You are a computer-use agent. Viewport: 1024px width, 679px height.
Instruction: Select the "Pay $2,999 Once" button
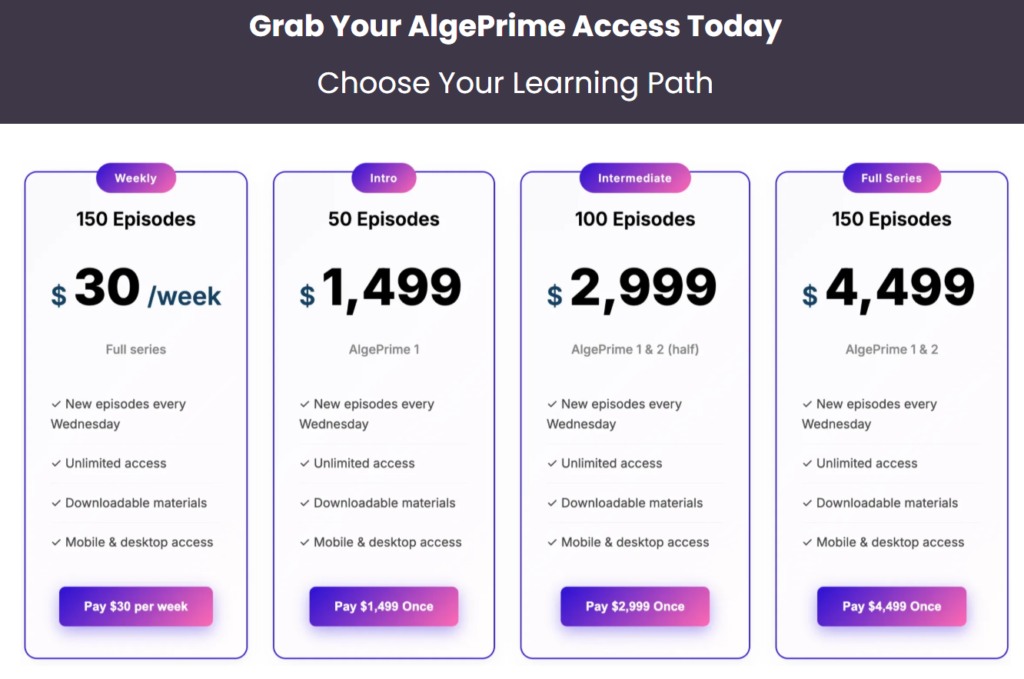click(635, 606)
